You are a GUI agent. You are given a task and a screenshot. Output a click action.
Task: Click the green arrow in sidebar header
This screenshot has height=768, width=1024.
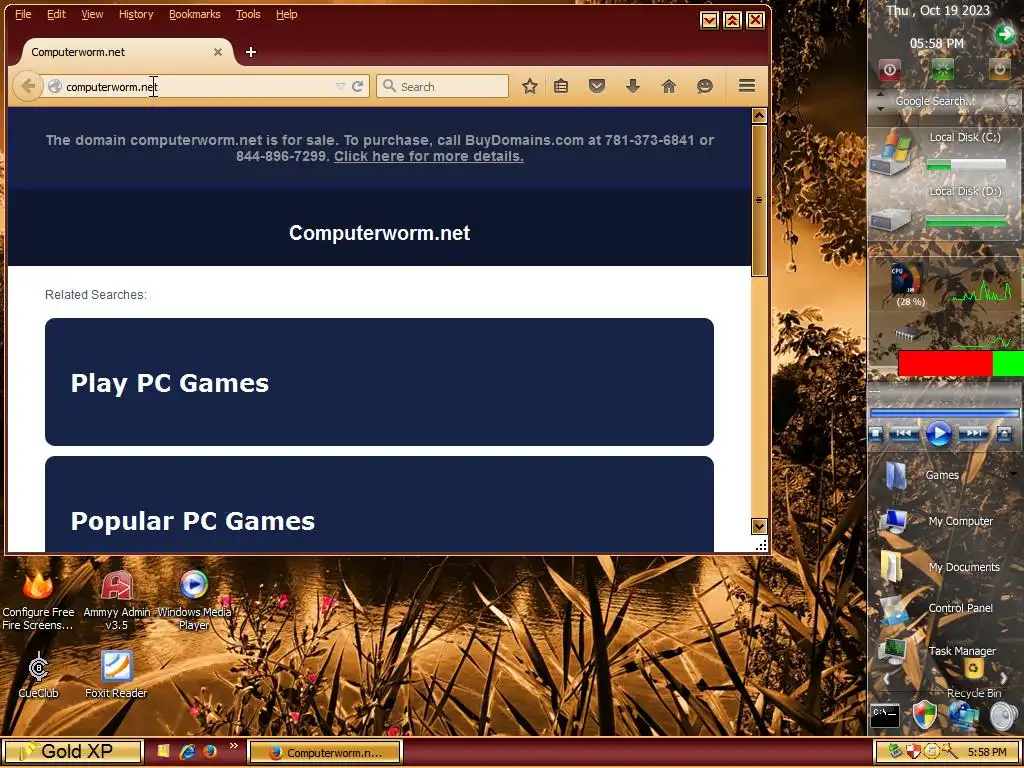pos(1005,34)
